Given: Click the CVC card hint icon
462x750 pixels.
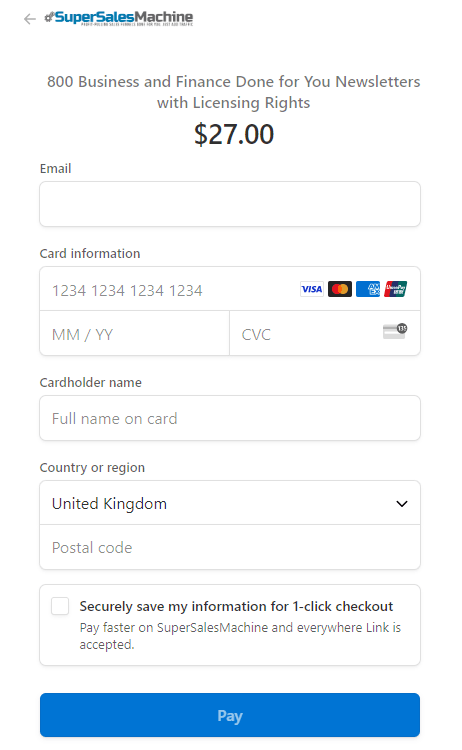Looking at the screenshot, I should tap(395, 331).
